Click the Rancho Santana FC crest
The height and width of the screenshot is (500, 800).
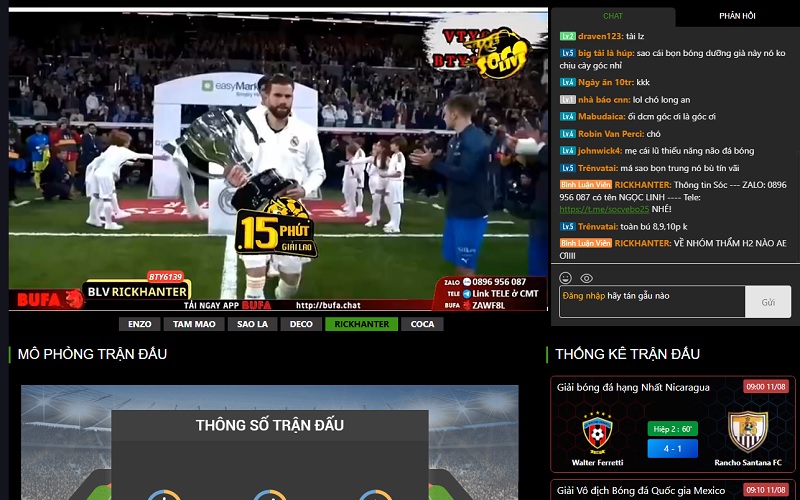point(747,431)
